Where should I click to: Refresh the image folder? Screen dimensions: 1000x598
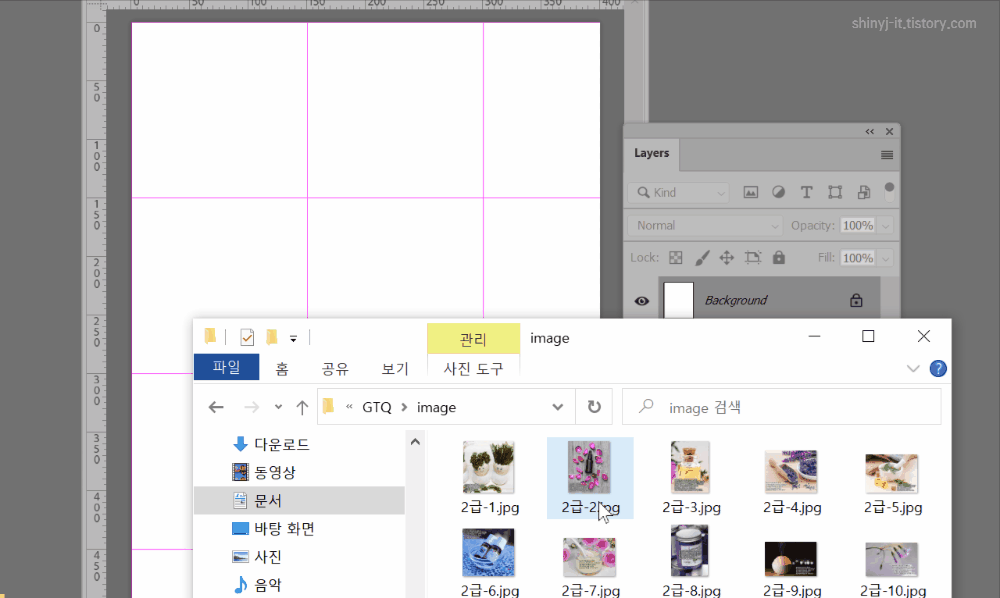point(594,407)
